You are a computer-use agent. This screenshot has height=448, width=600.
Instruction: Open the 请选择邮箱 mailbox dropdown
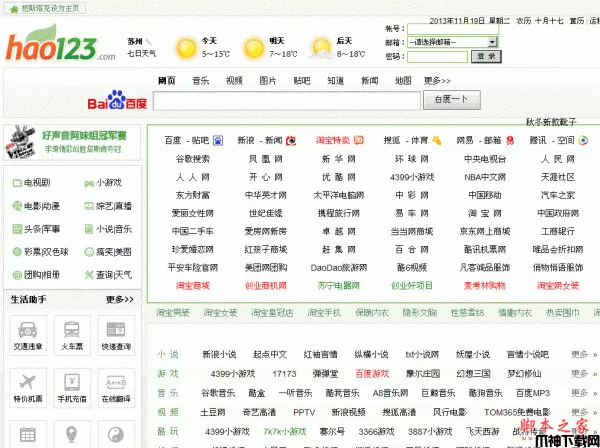click(453, 42)
